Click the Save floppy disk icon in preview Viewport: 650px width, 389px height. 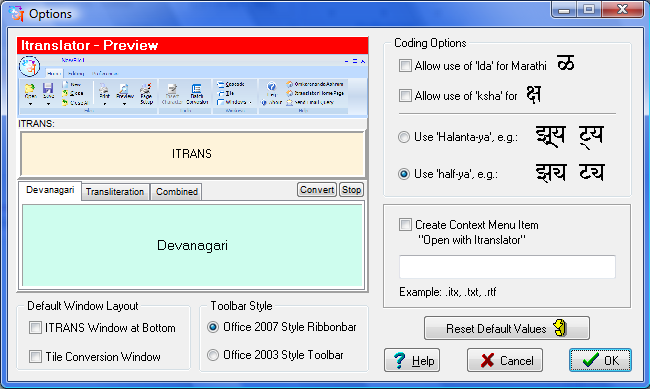tap(48, 88)
